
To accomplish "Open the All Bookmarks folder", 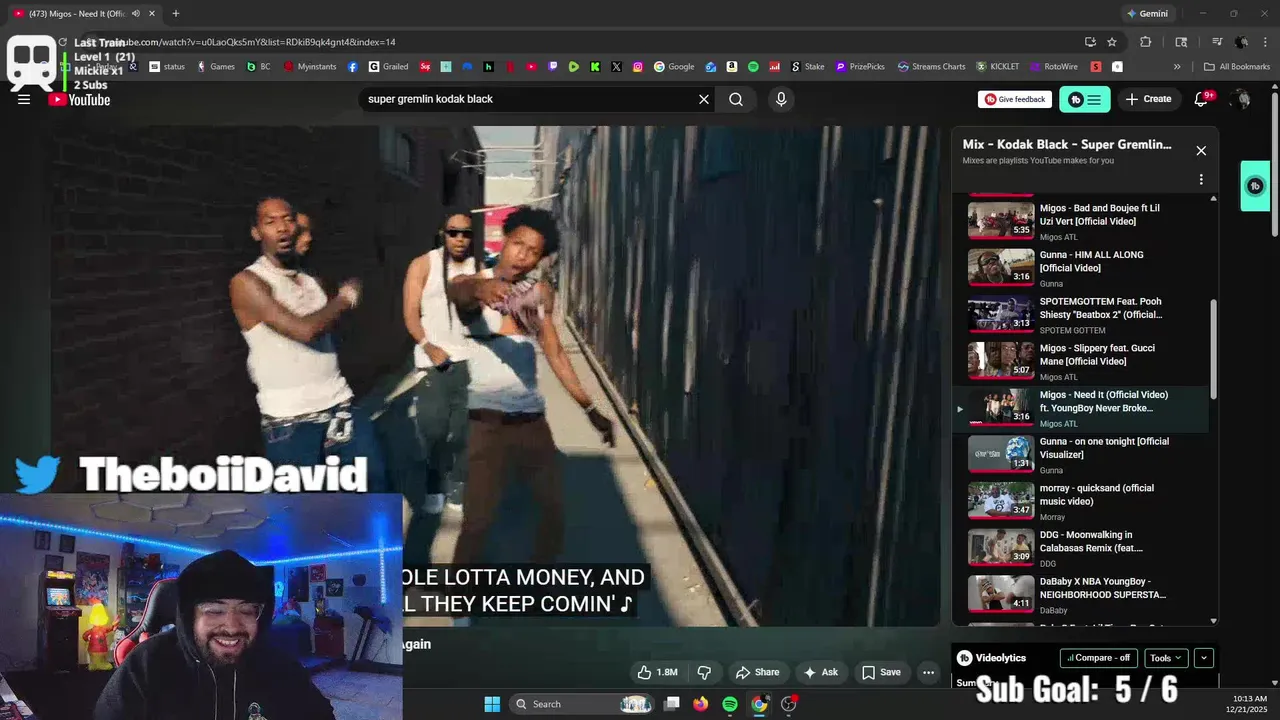I will click(x=1237, y=67).
